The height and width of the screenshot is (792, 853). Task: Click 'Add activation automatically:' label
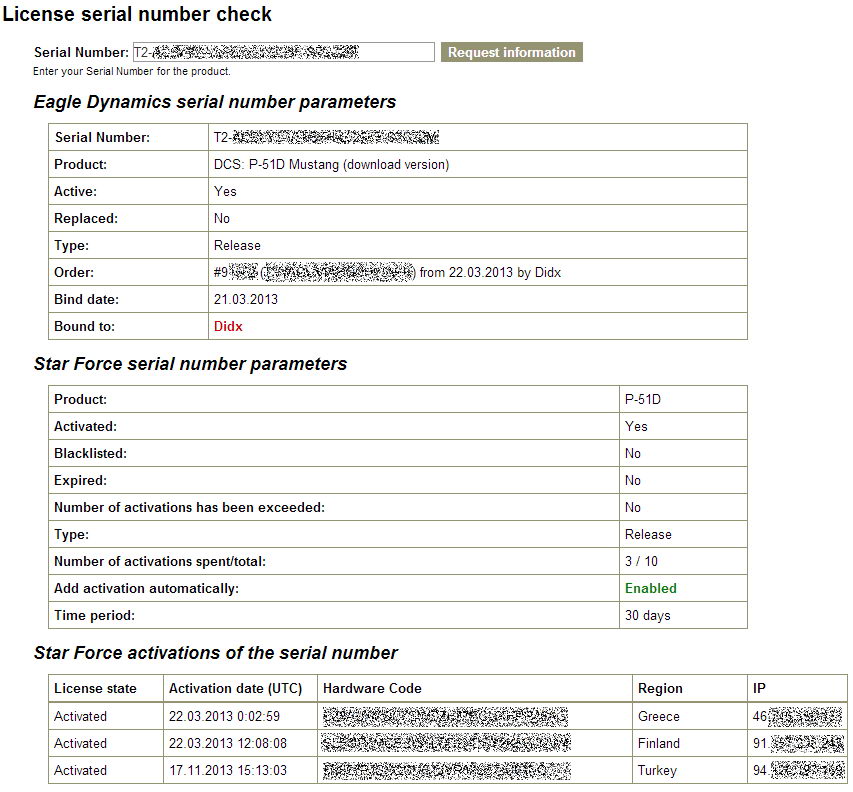click(x=146, y=589)
